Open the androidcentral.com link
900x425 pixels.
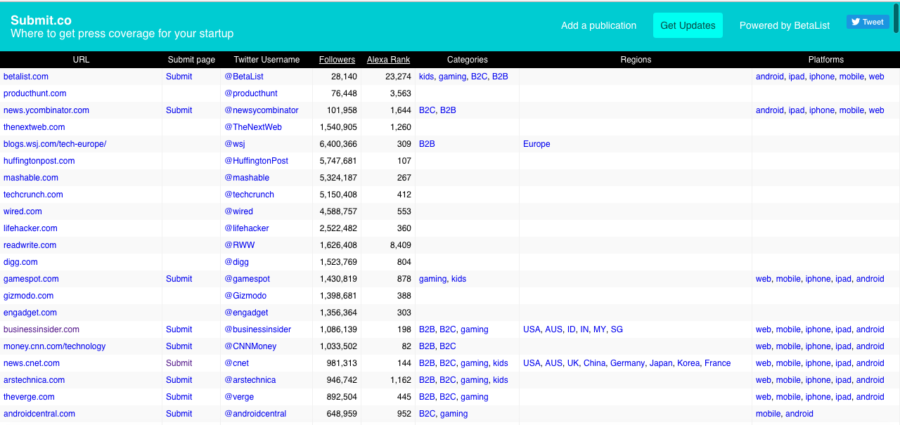40,414
